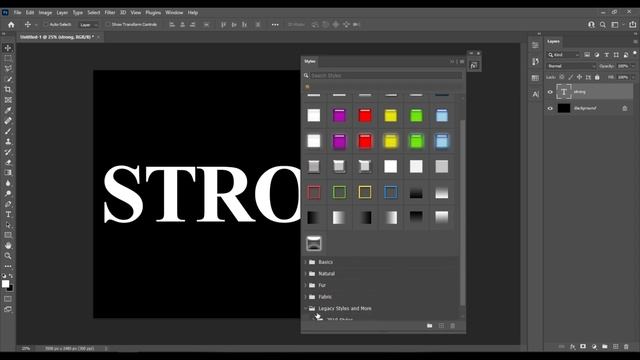
Task: Open the Filter menu
Action: 109,13
